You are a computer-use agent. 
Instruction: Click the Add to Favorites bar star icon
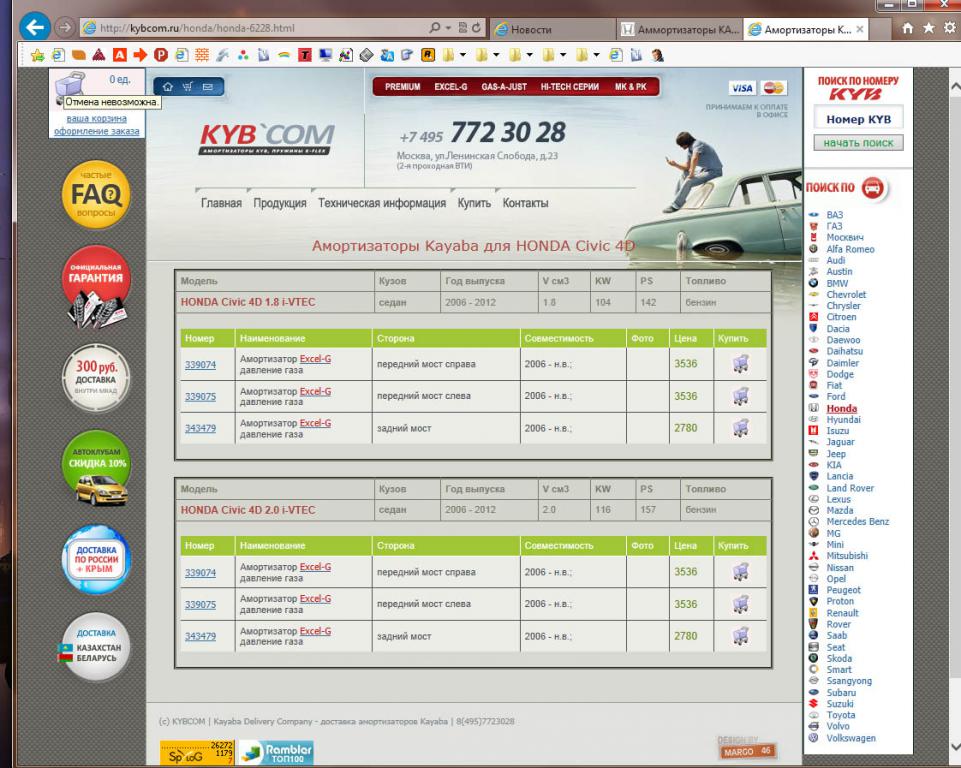click(37, 55)
